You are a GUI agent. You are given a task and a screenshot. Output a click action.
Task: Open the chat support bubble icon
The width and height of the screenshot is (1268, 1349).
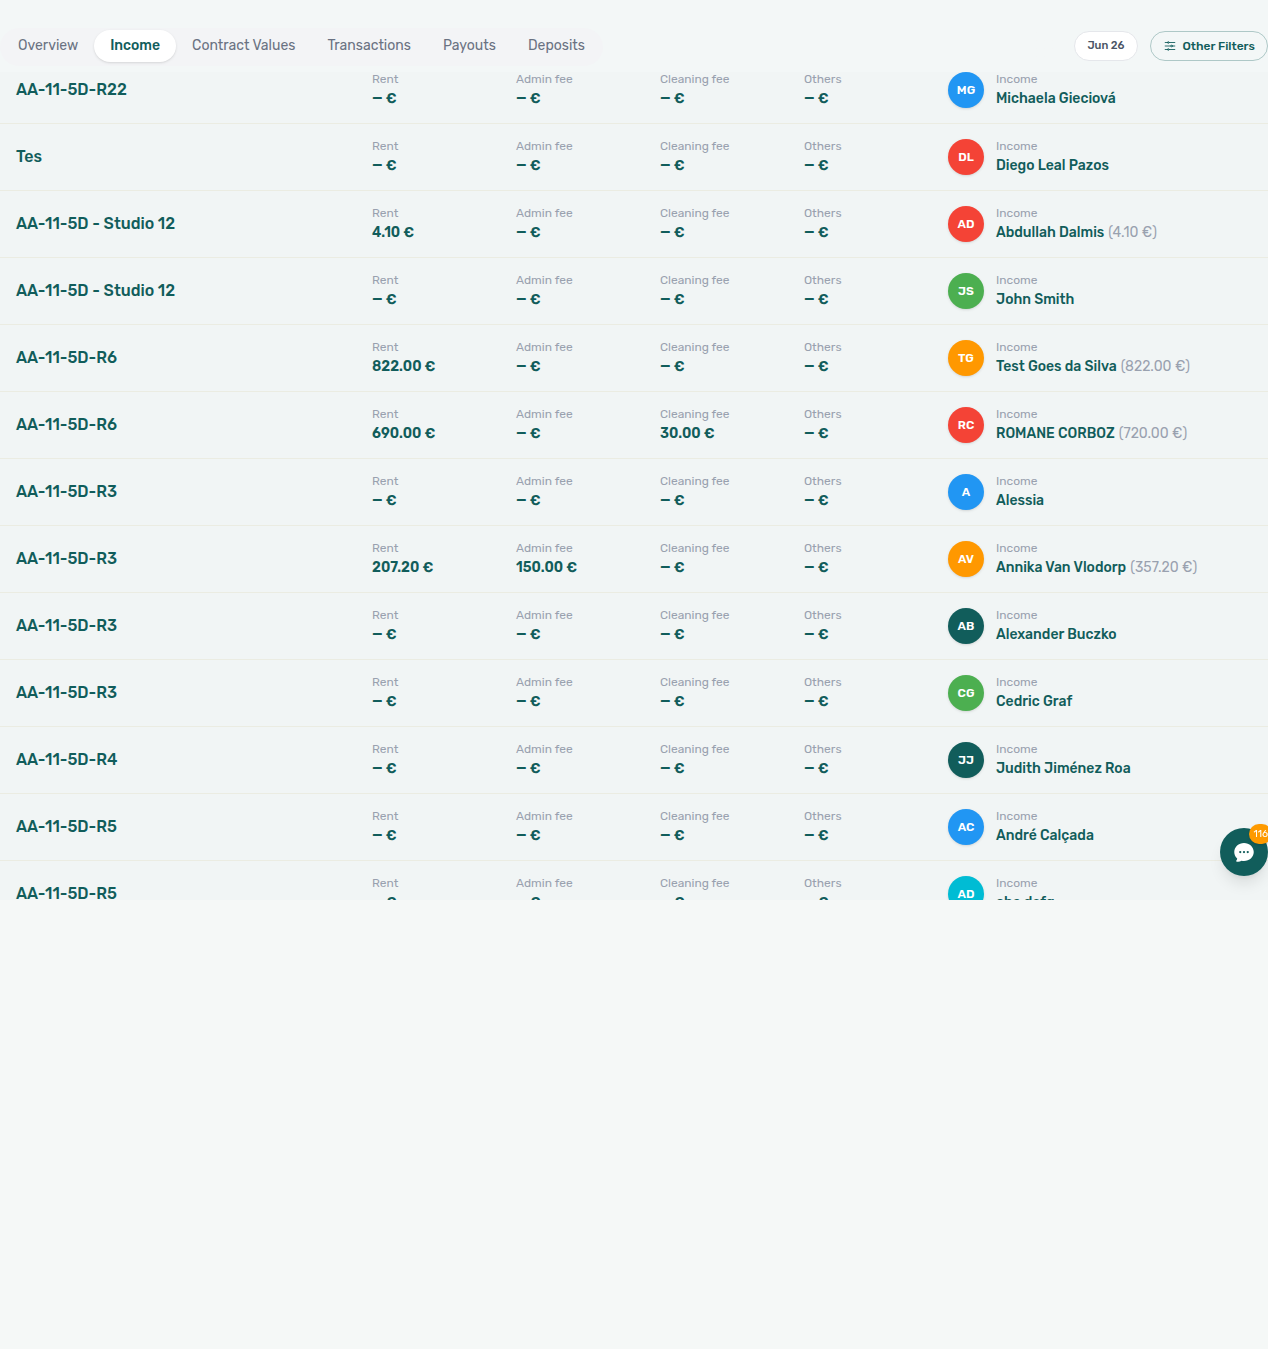pos(1244,852)
